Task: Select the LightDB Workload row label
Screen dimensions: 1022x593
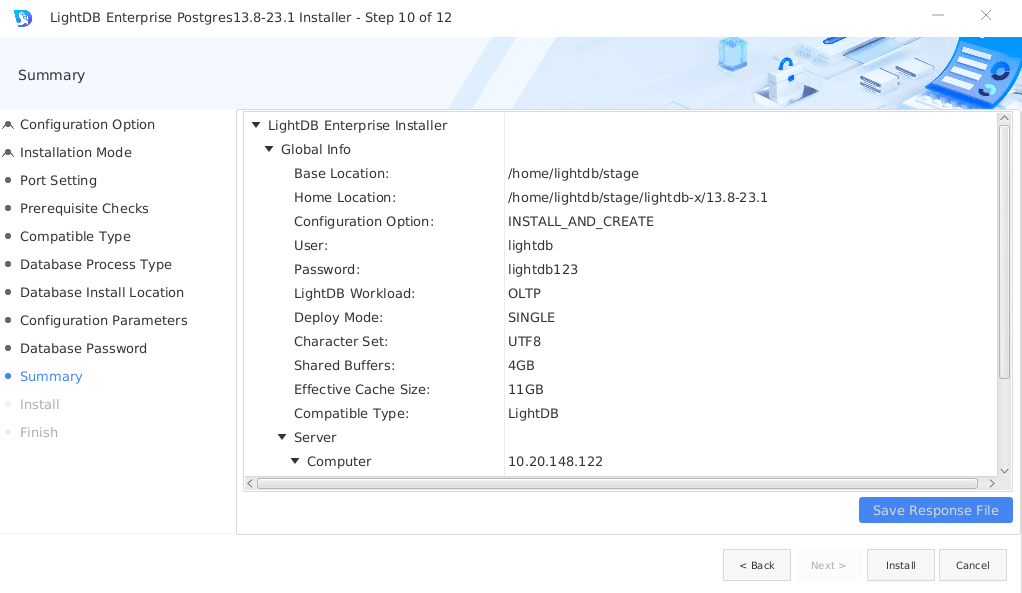Action: 354,294
